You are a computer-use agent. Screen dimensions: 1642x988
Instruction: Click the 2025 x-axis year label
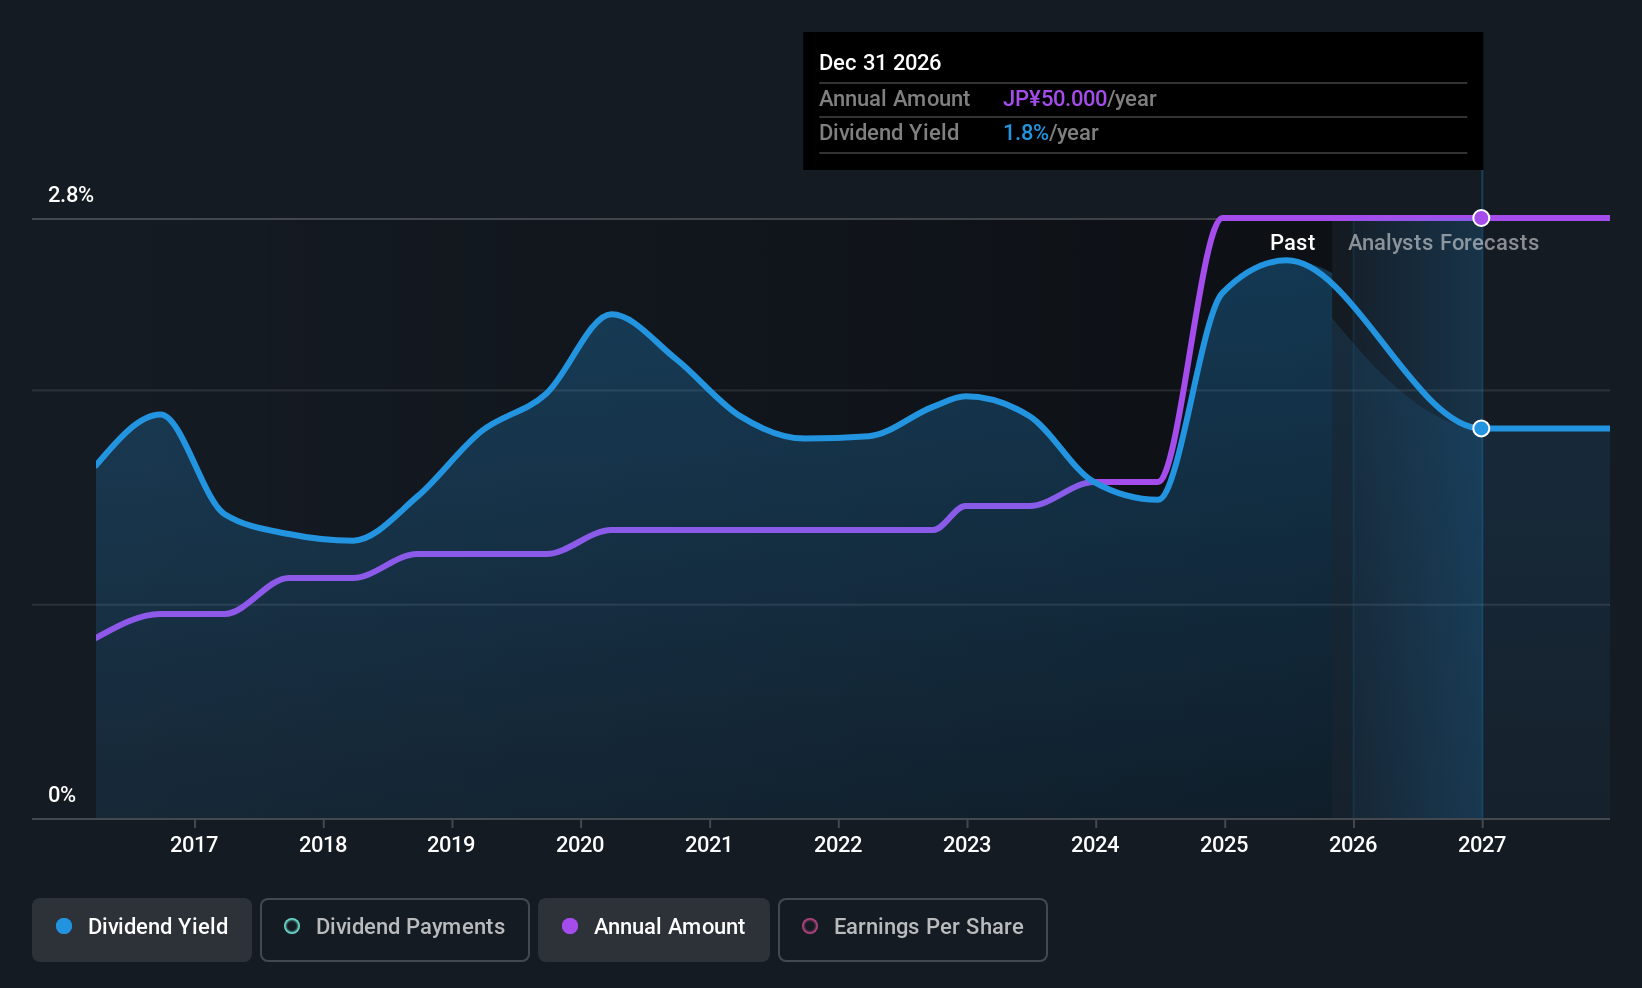pyautogui.click(x=1224, y=845)
